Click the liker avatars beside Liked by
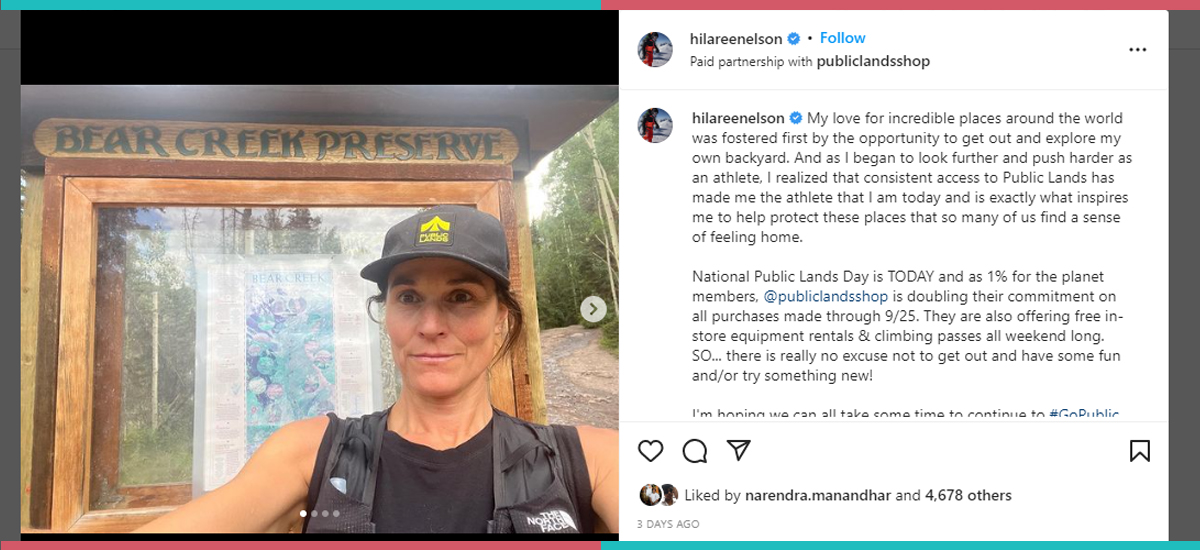Screen dimensions: 1200x550 click(x=658, y=494)
